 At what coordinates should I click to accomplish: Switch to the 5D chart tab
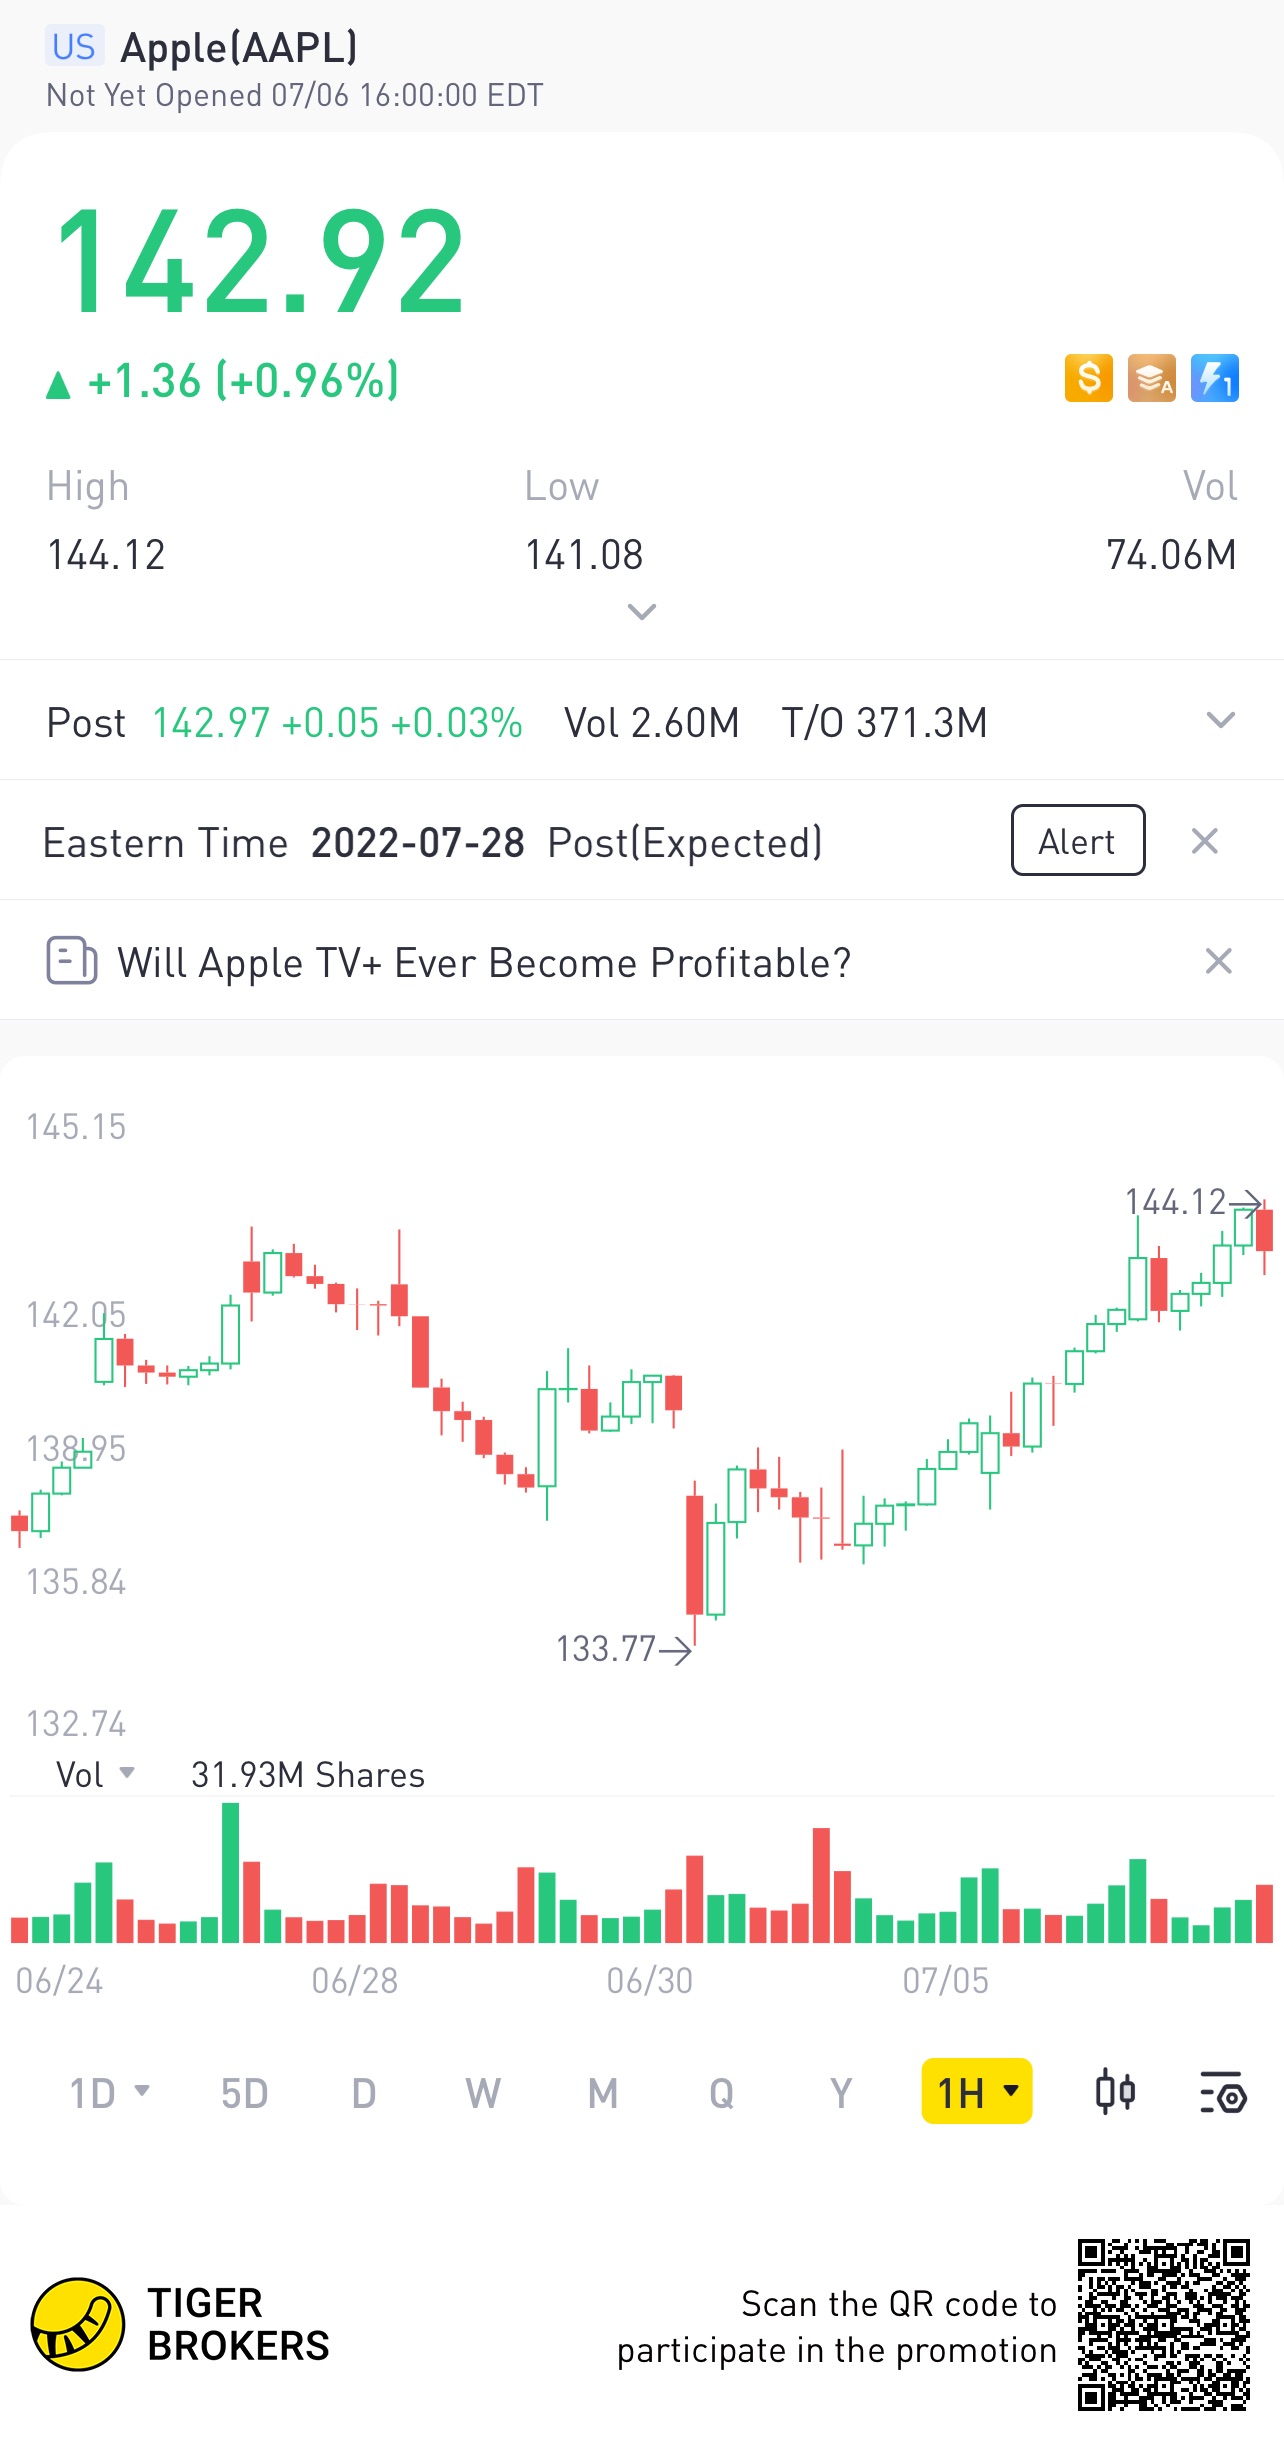(x=244, y=2093)
